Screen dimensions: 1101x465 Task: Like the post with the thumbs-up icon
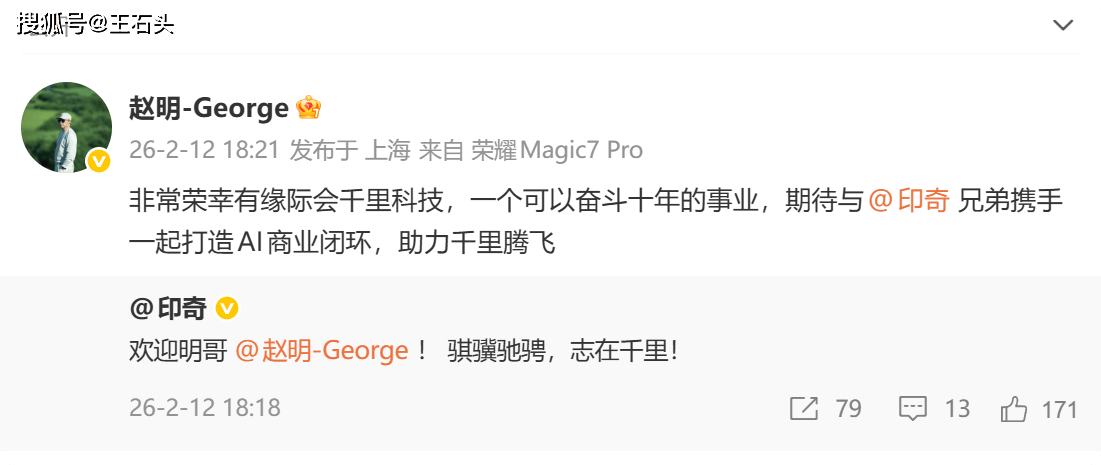[1014, 409]
